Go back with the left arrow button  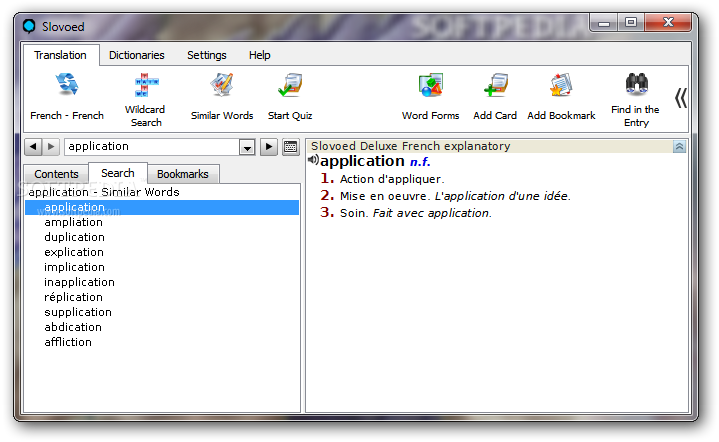tap(33, 147)
